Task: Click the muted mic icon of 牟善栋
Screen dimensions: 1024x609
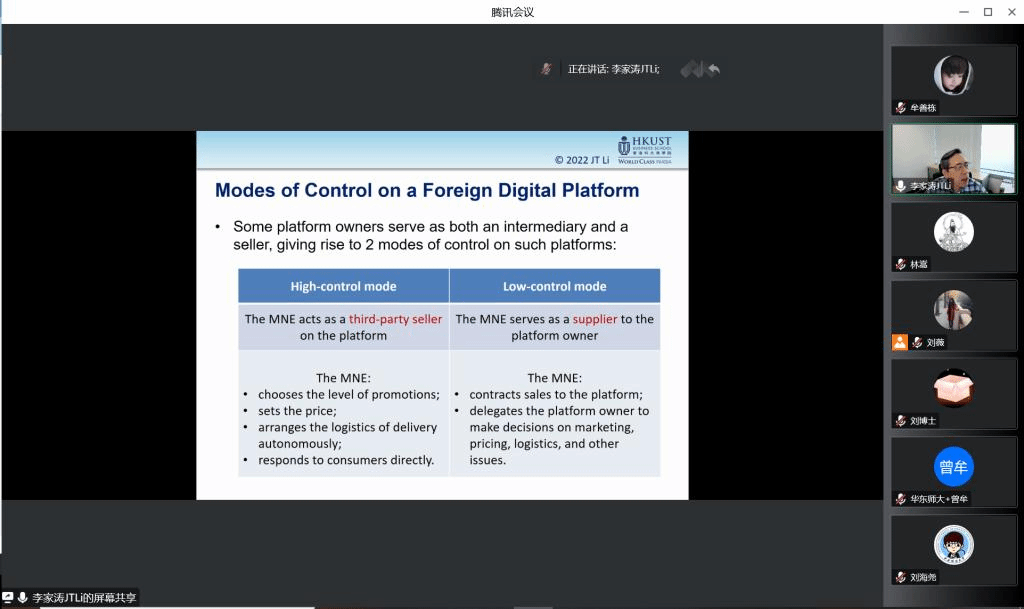Action: coord(901,108)
